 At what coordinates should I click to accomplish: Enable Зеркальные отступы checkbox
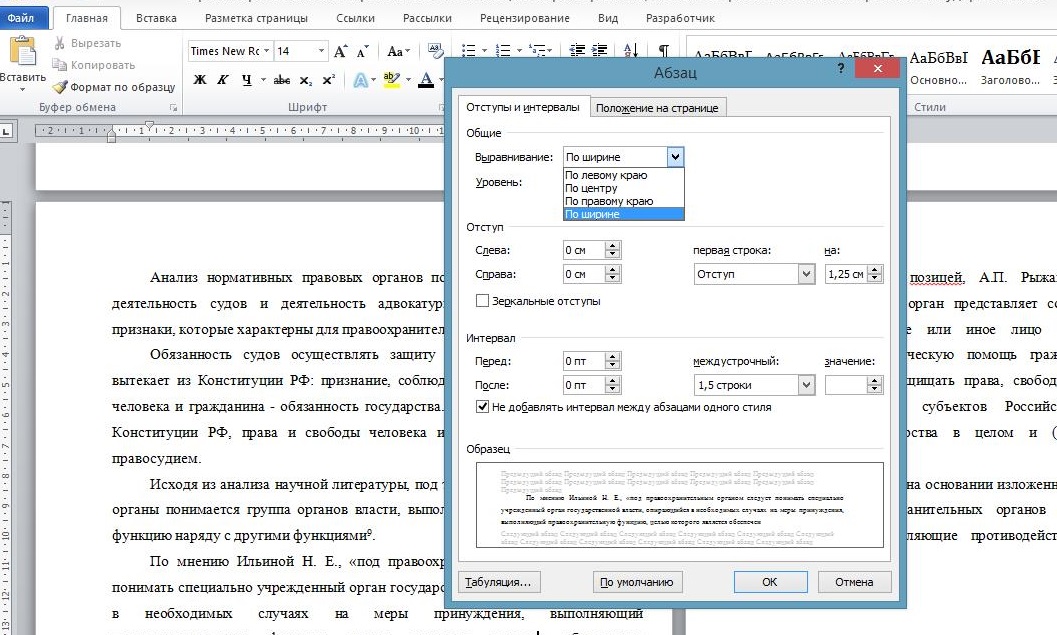click(483, 301)
